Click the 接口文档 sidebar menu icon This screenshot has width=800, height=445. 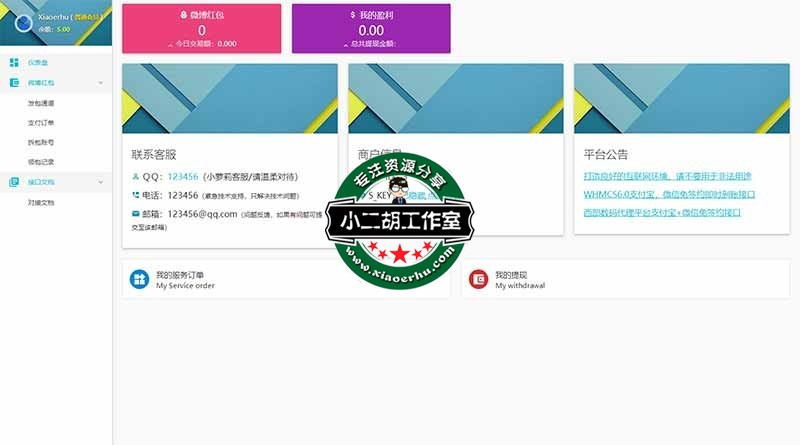[x=14, y=182]
